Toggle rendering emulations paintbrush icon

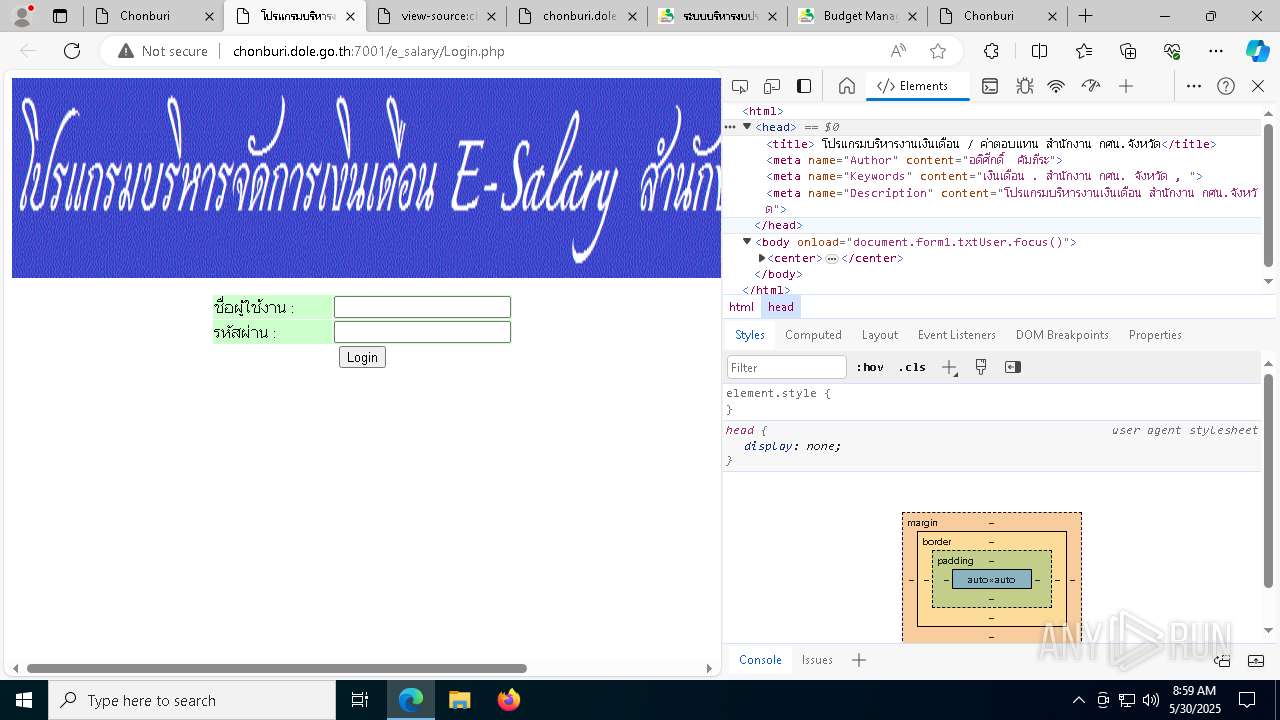click(981, 367)
